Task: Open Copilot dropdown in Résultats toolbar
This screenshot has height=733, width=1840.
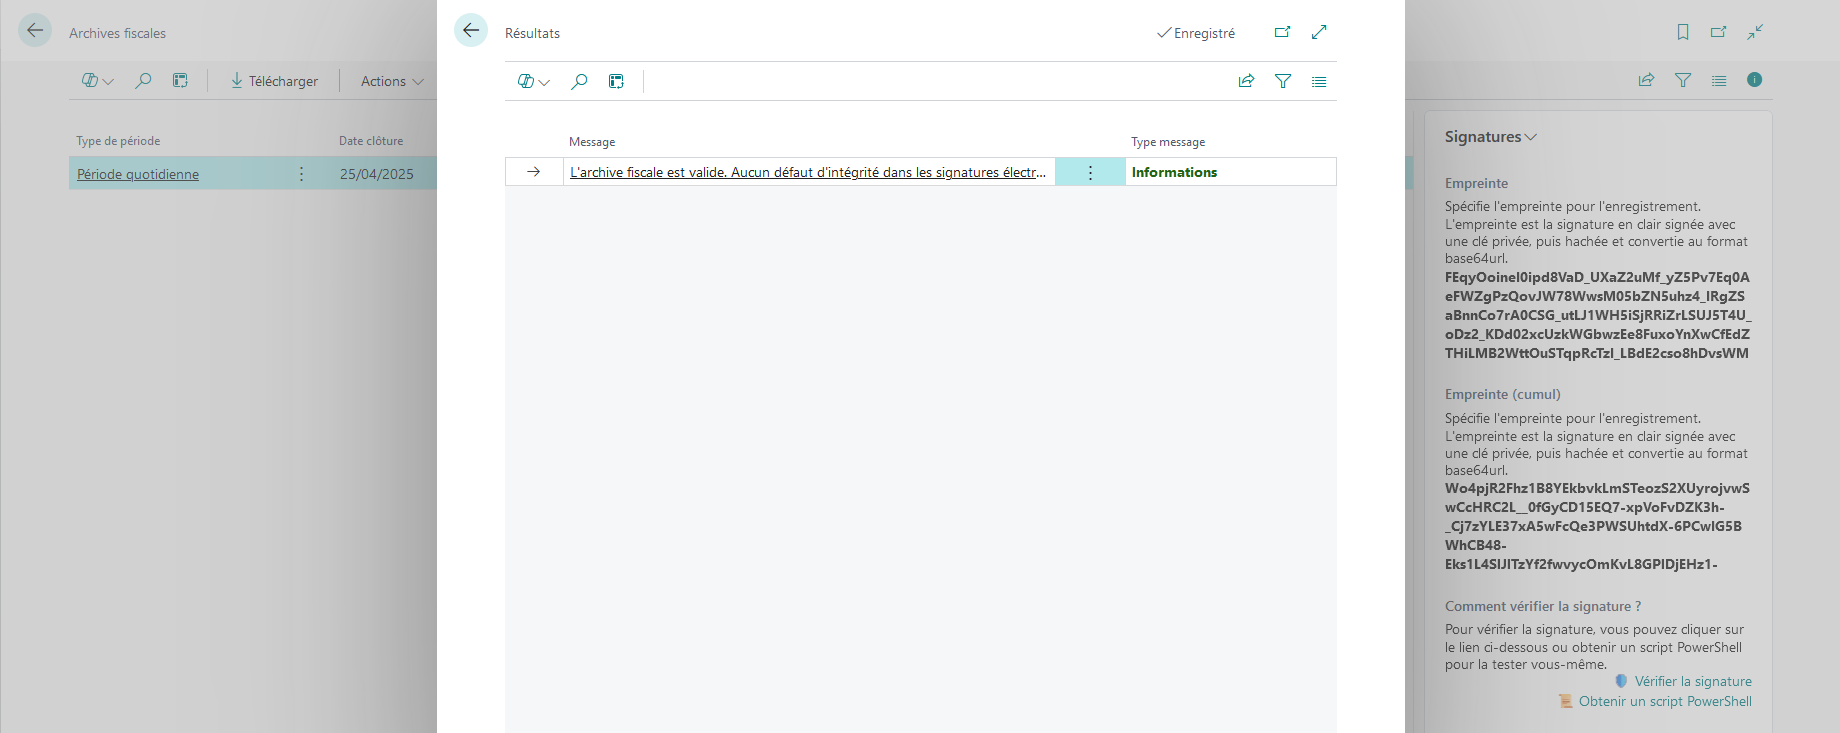Action: coord(534,81)
